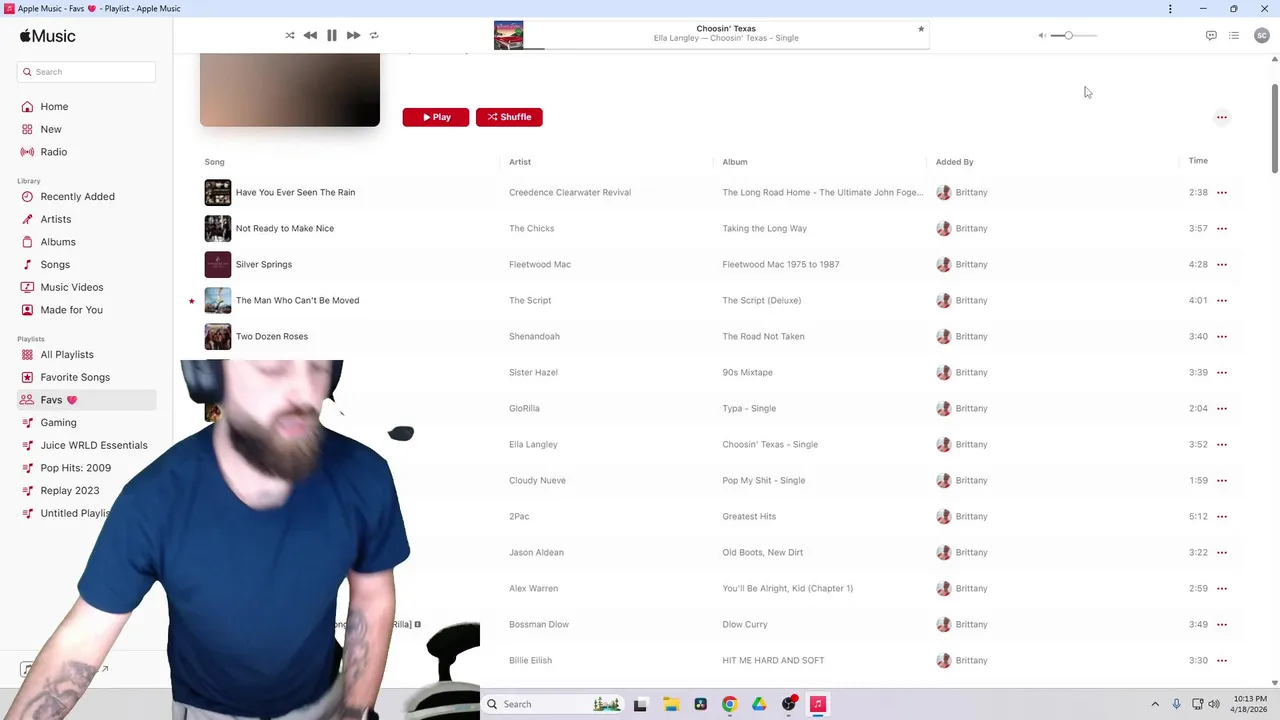This screenshot has width=1280, height=720.
Task: Toggle shuffle in the playback controls
Action: pyautogui.click(x=290, y=35)
